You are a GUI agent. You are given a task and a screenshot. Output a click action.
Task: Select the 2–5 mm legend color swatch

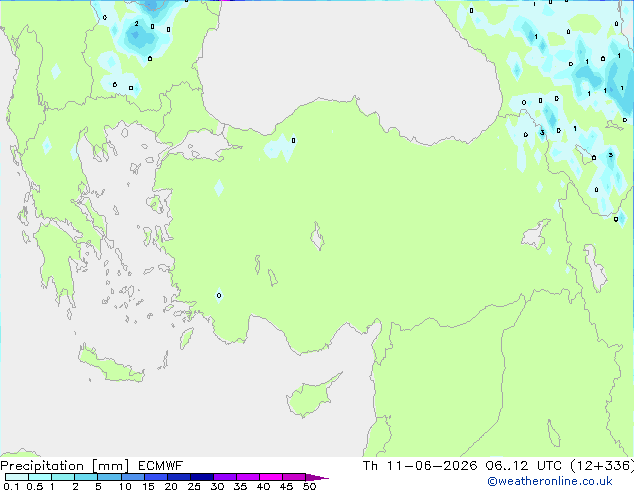tap(86, 477)
